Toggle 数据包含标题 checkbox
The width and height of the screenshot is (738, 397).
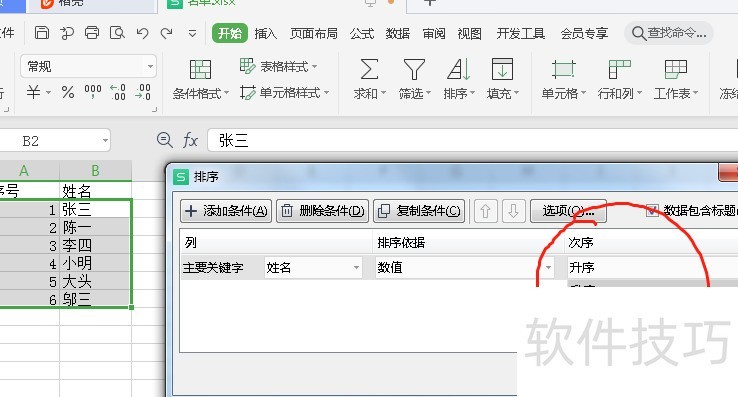[652, 210]
